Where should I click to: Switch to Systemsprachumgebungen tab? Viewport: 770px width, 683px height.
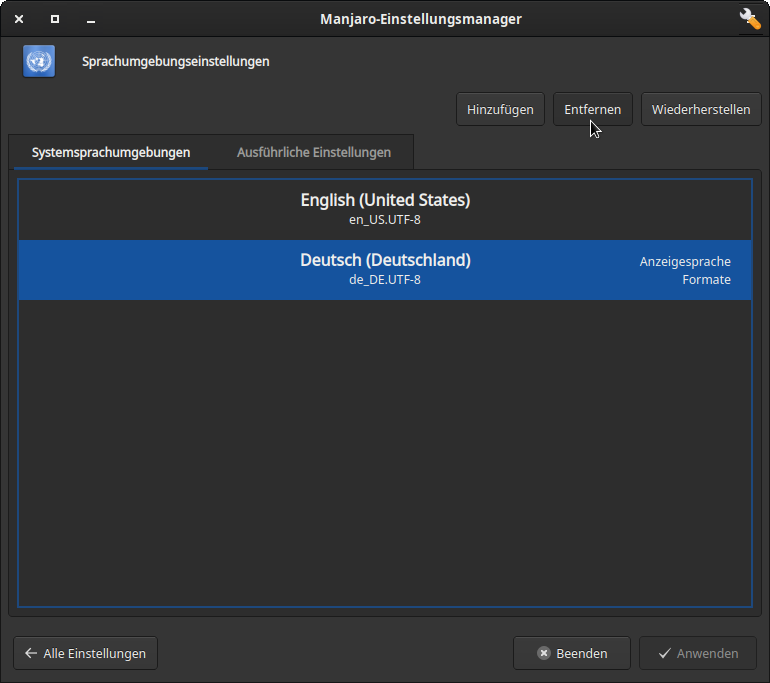click(x=111, y=152)
